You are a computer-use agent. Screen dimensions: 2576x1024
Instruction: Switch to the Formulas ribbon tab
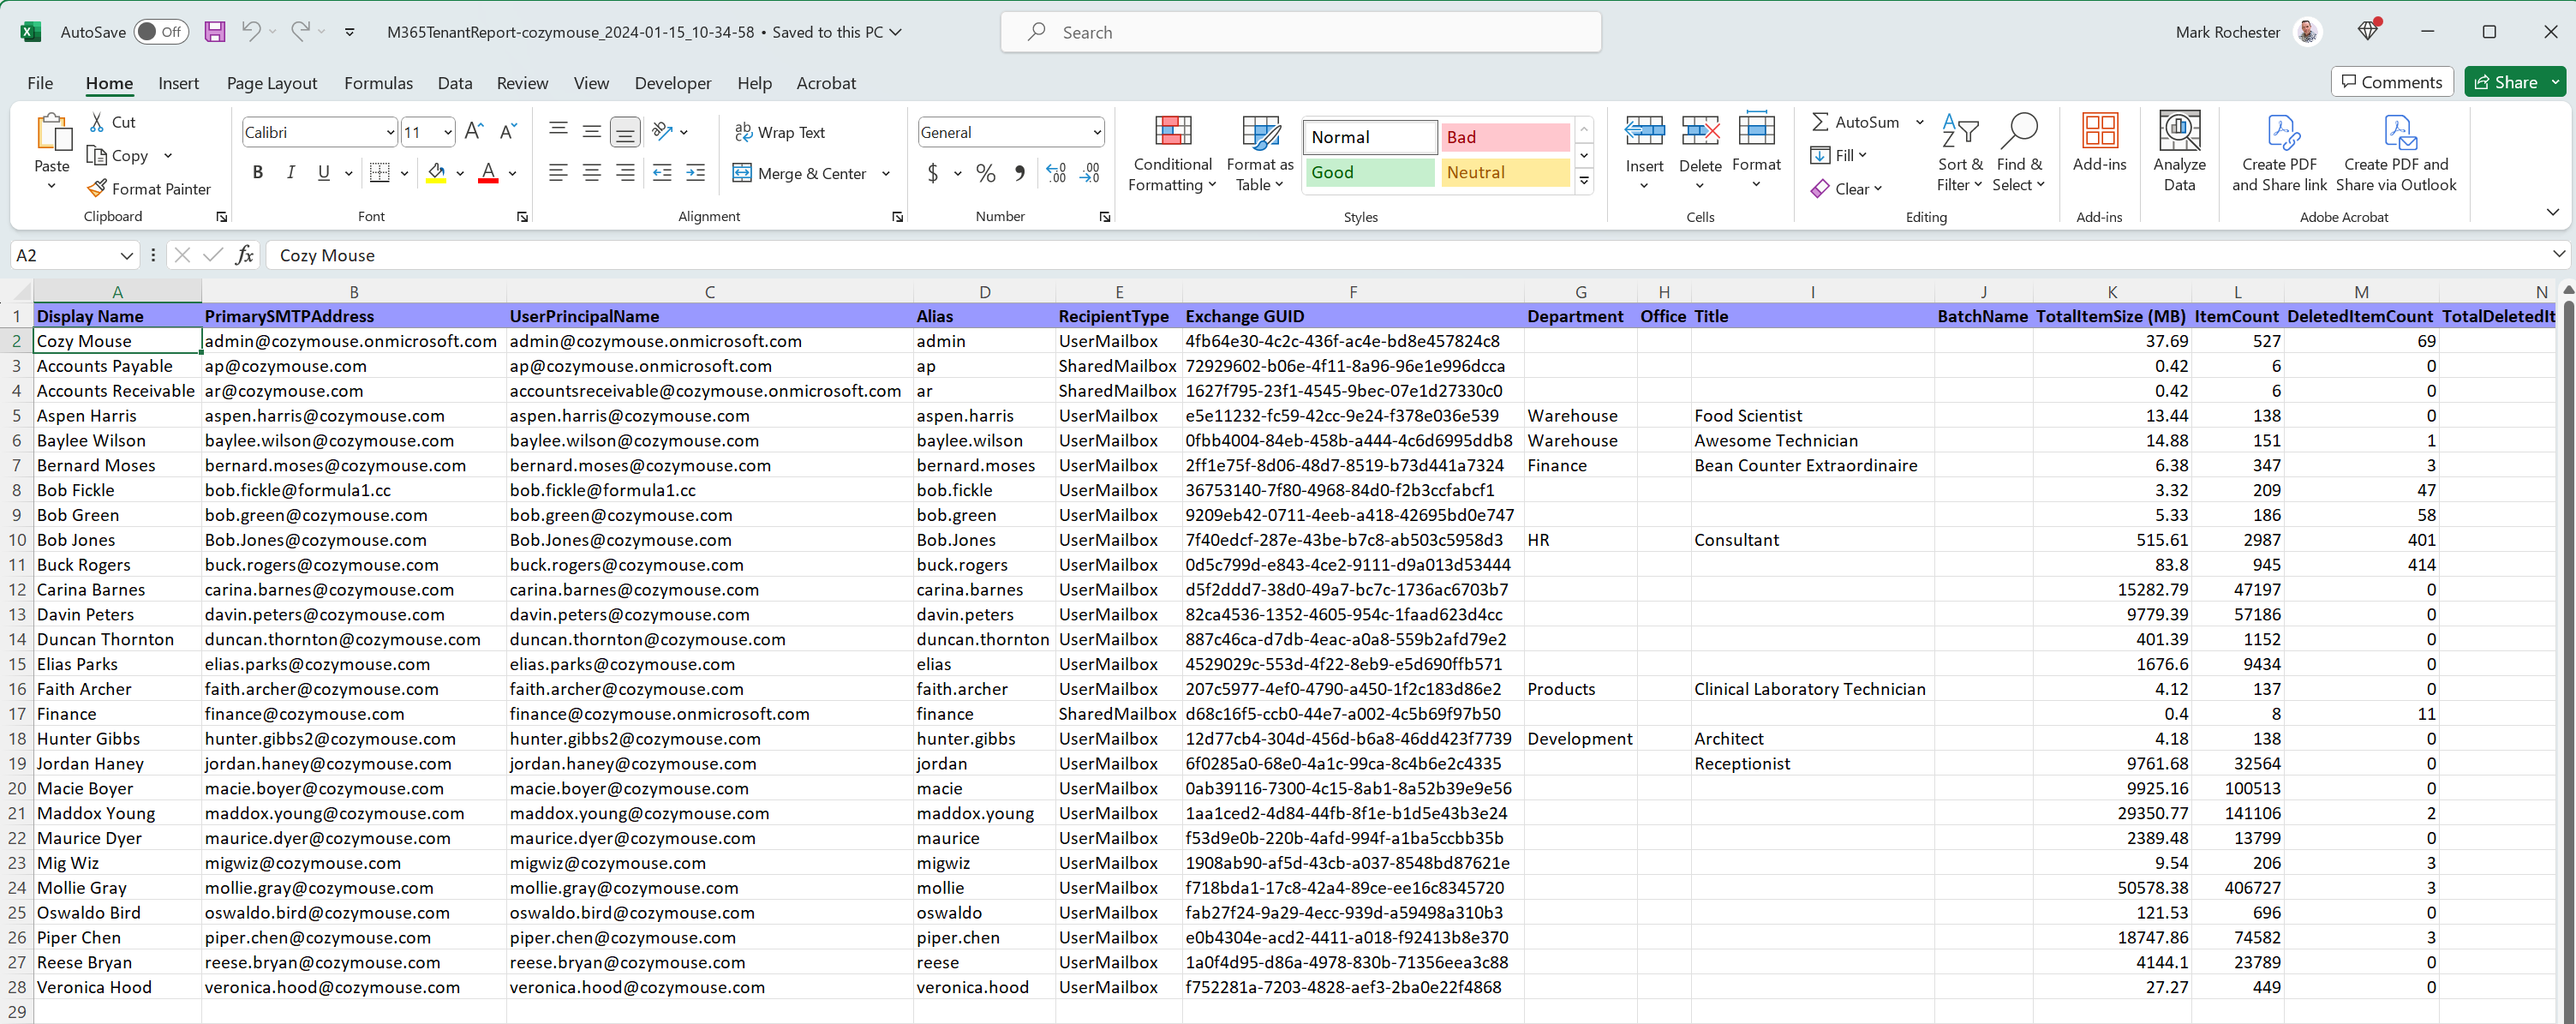click(x=378, y=83)
